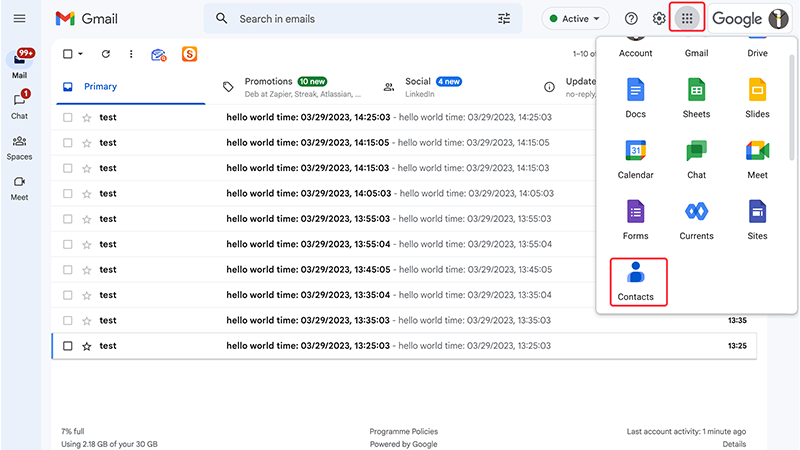Screen dimensions: 800x450
Task: Open Meet from the apps panel
Action: coord(757,159)
